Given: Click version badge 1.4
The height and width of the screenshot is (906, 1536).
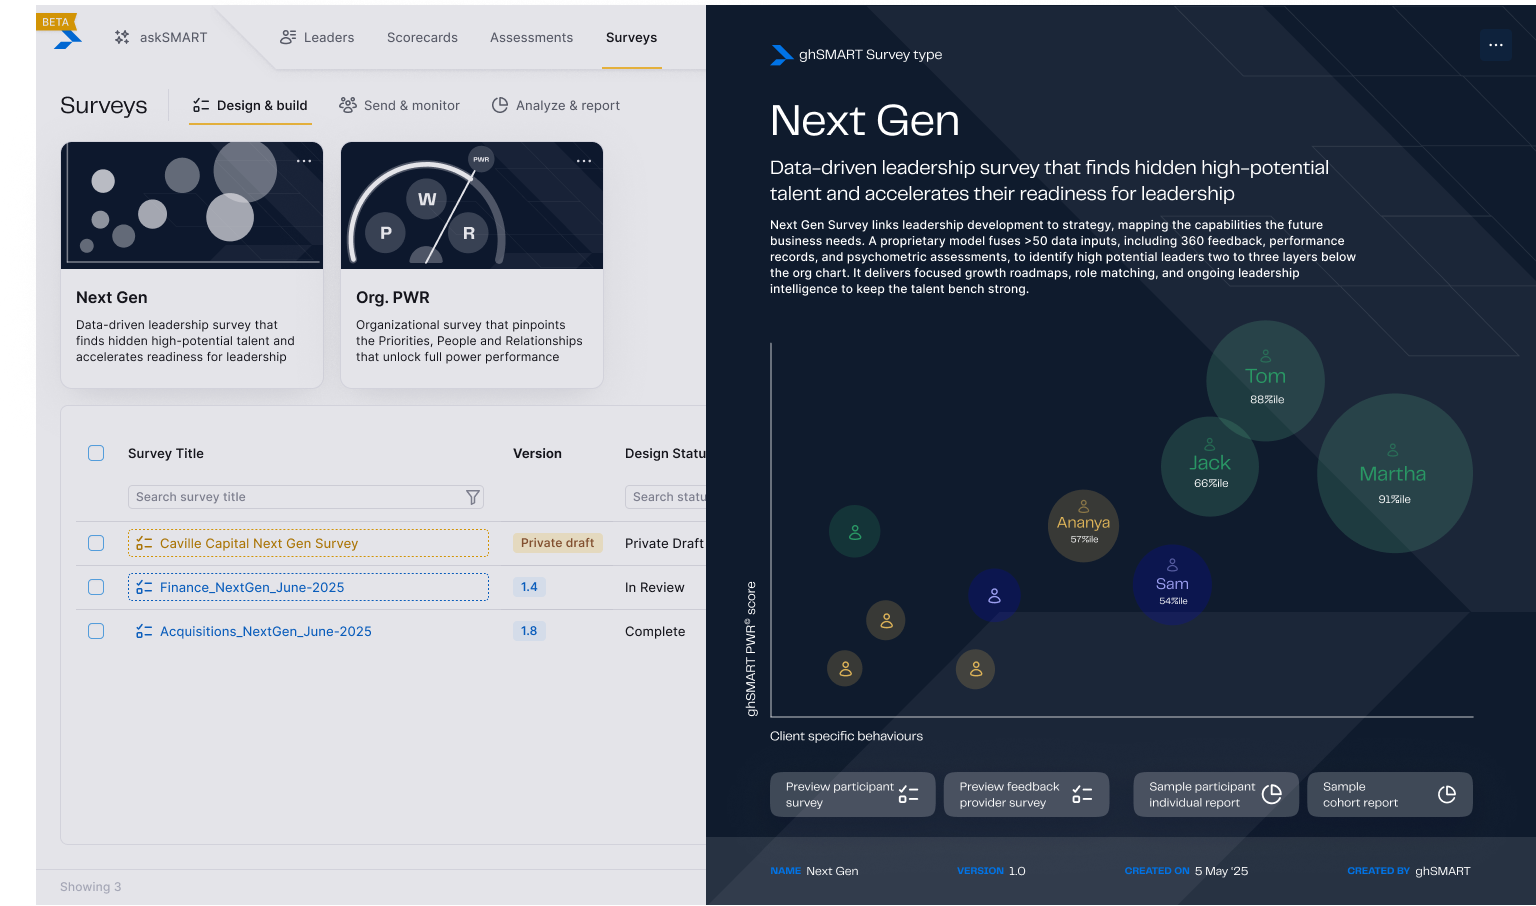Looking at the screenshot, I should (x=529, y=587).
